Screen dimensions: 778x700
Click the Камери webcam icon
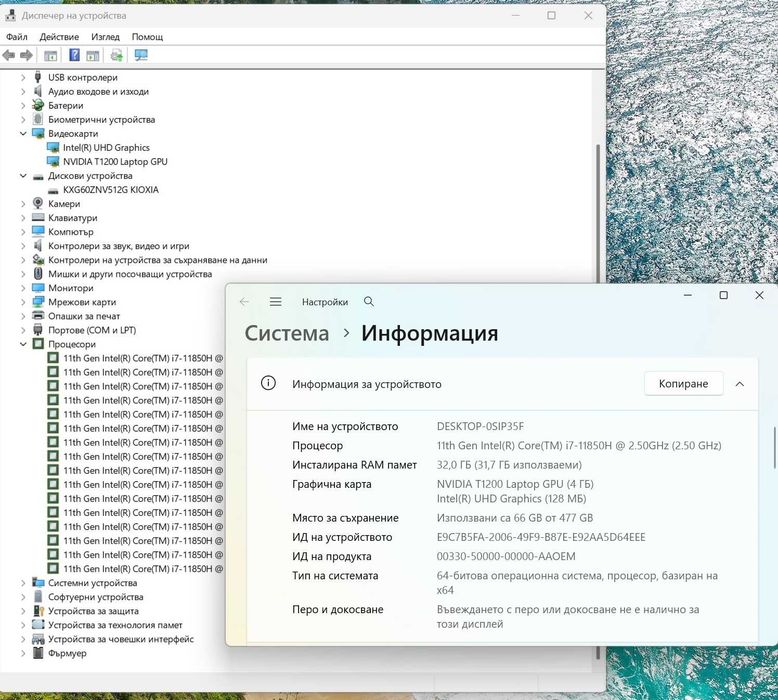(38, 203)
